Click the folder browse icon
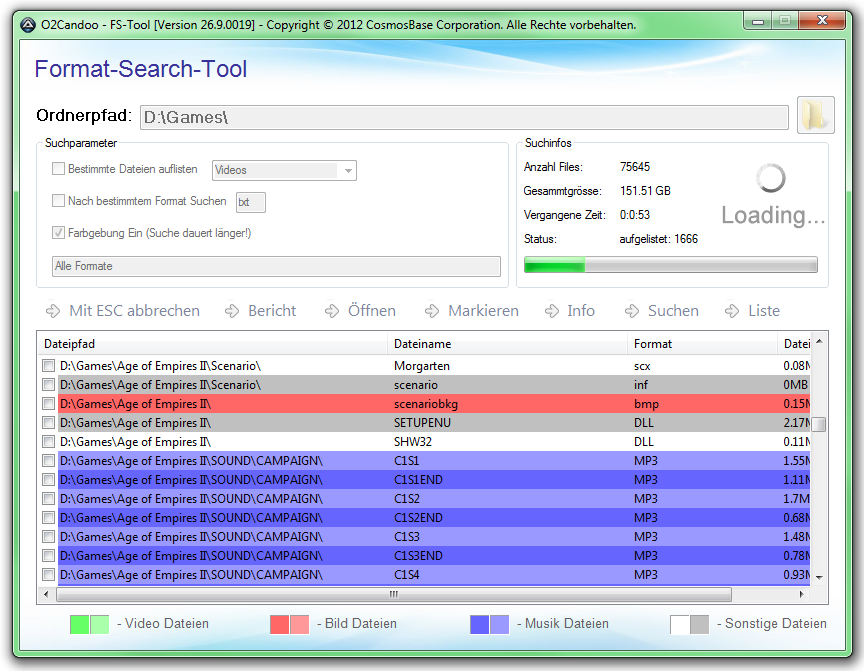864x671 pixels. click(815, 115)
